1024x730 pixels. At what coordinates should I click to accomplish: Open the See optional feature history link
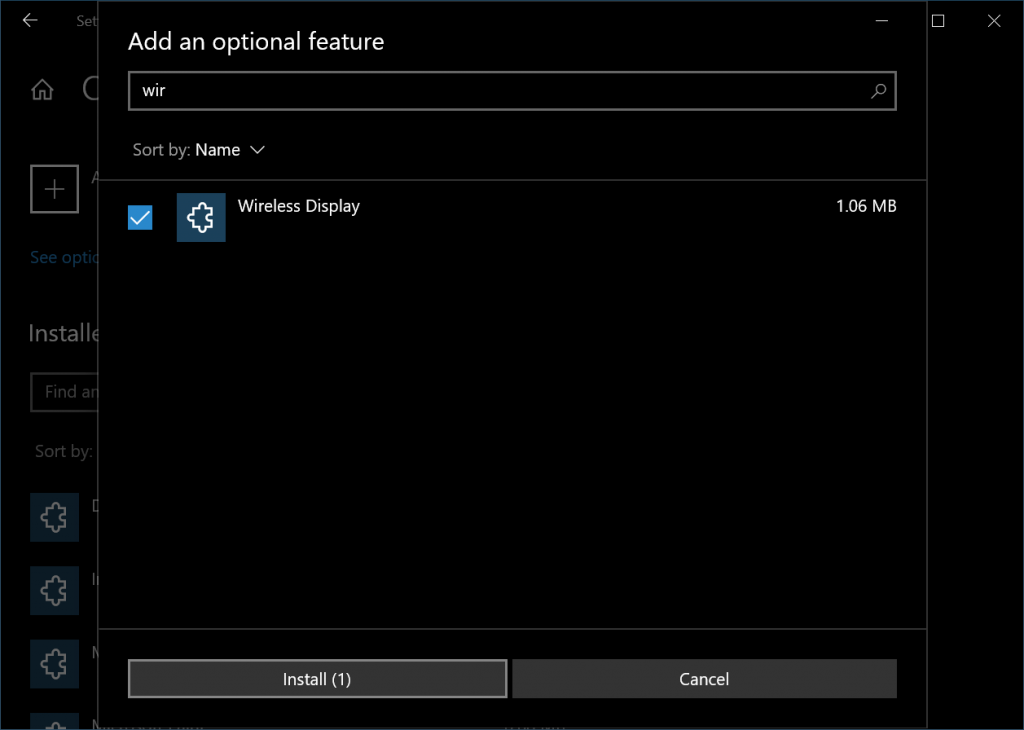64,257
